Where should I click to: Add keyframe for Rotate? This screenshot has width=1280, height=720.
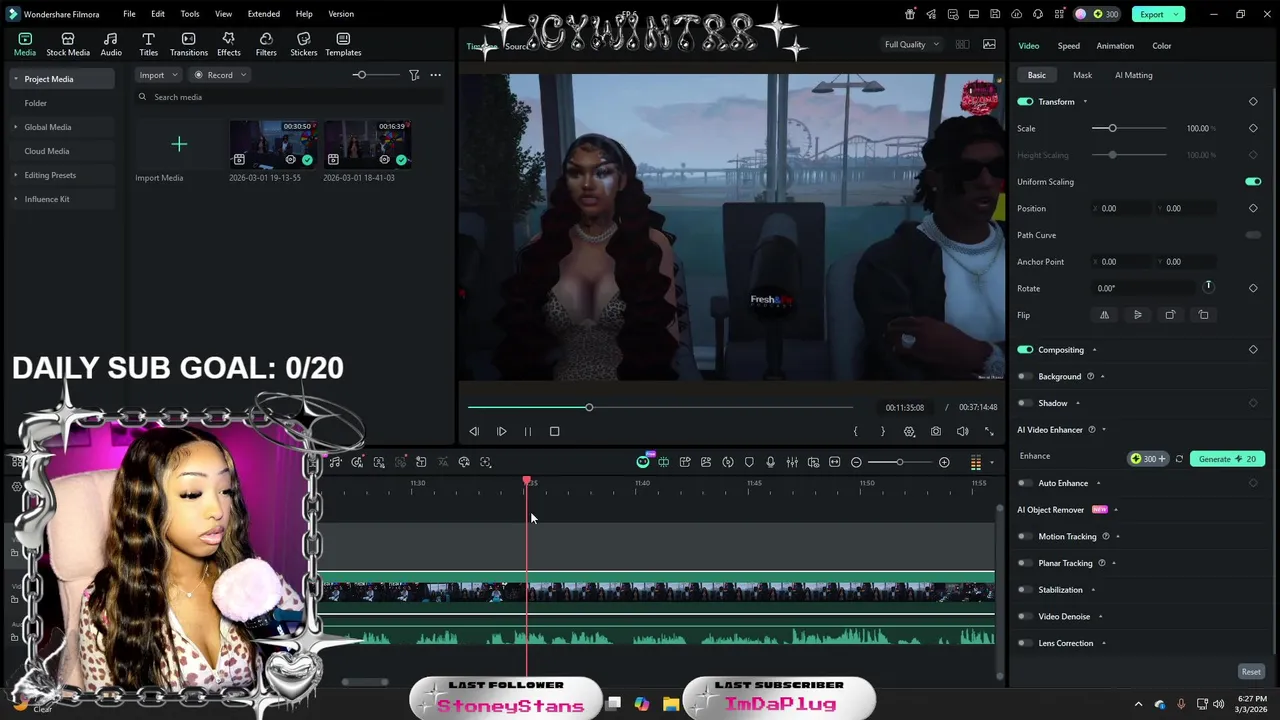1253,288
